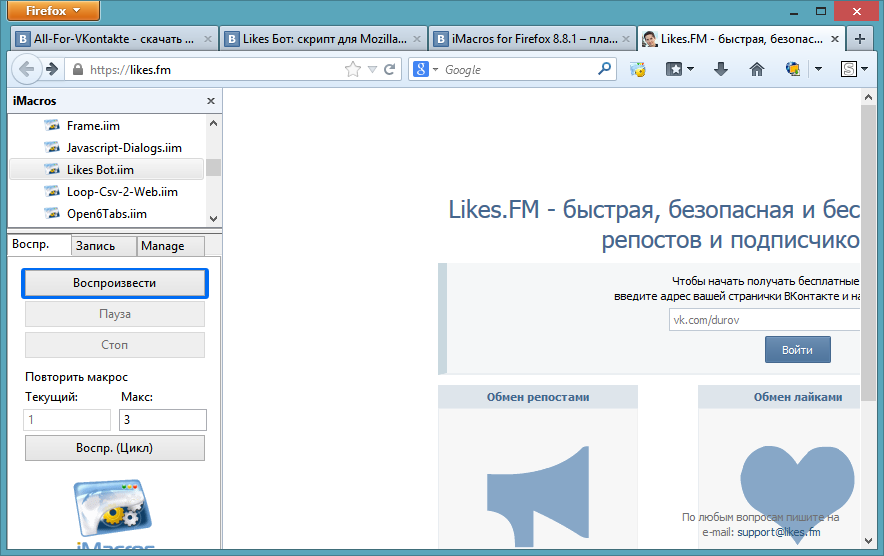Image resolution: width=884 pixels, height=556 pixels.
Task: Click the Пауза button
Action: 115,314
